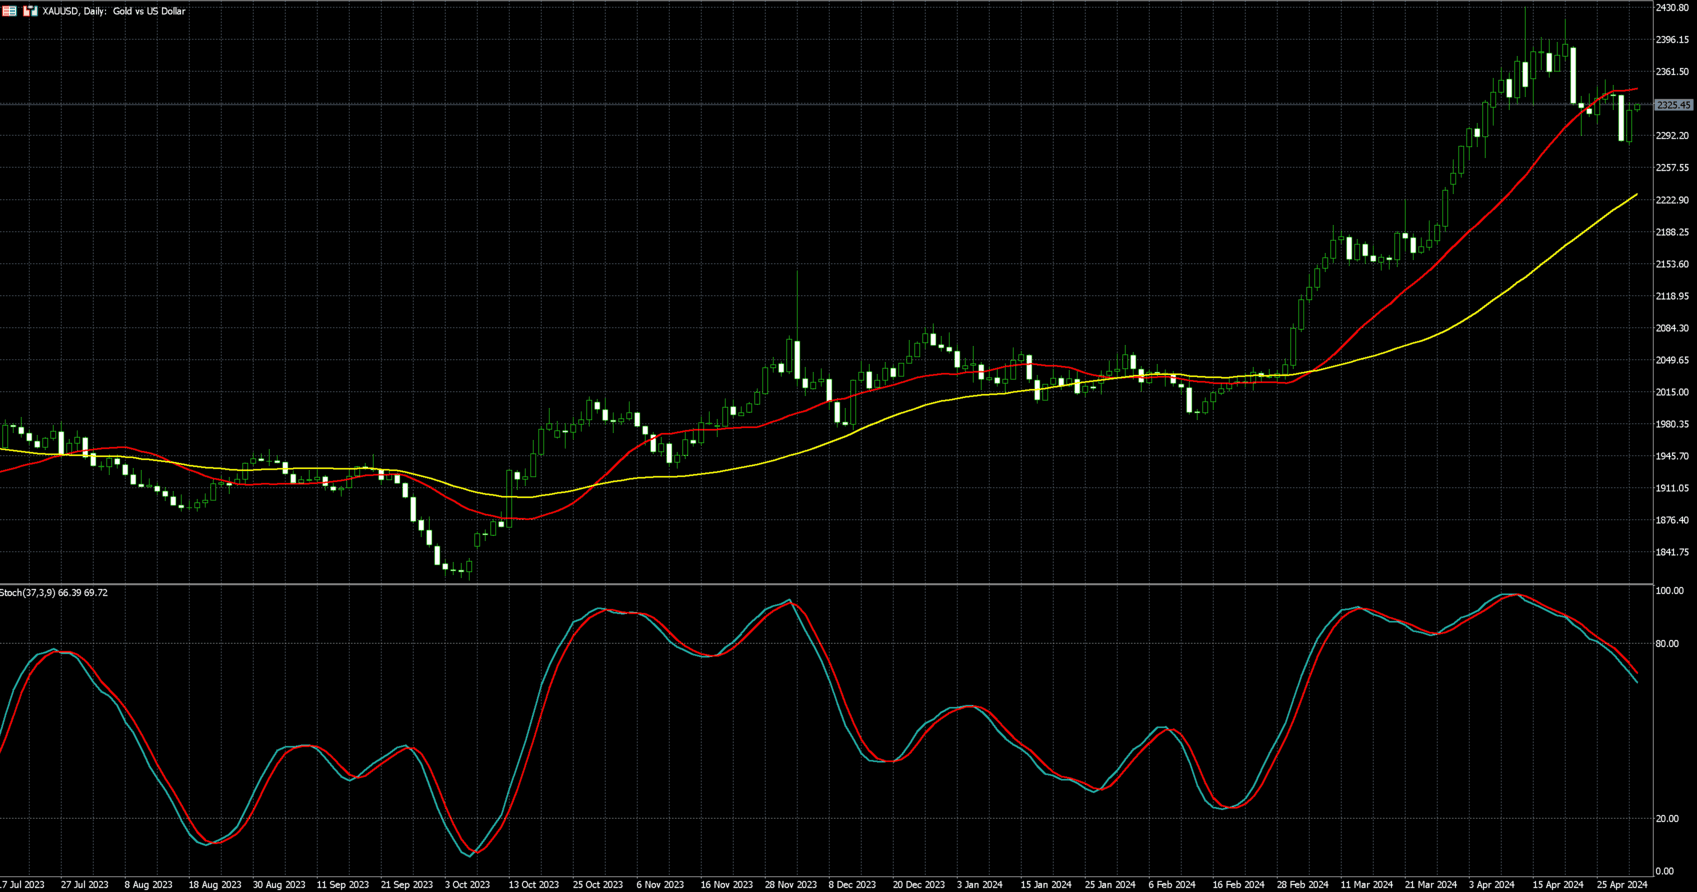The width and height of the screenshot is (1697, 892).
Task: Click the 1841.75 price scale label
Action: coord(1672,552)
